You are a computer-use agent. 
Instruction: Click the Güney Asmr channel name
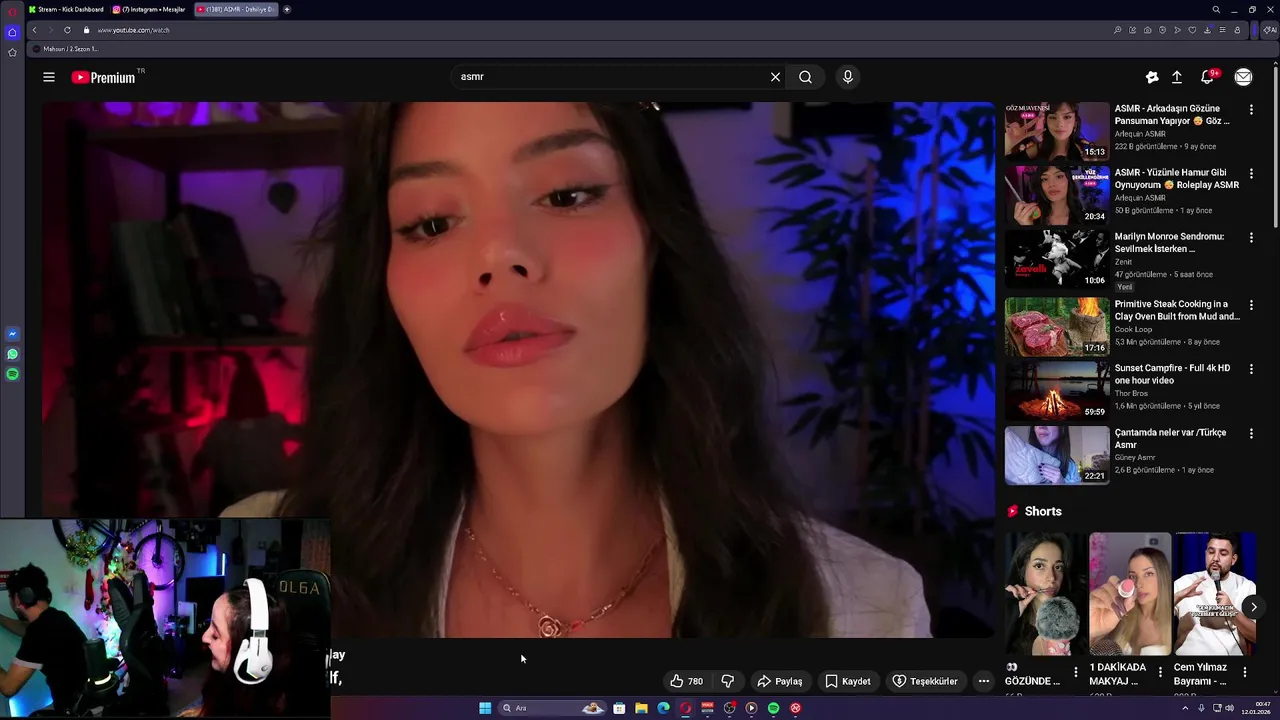click(1135, 458)
